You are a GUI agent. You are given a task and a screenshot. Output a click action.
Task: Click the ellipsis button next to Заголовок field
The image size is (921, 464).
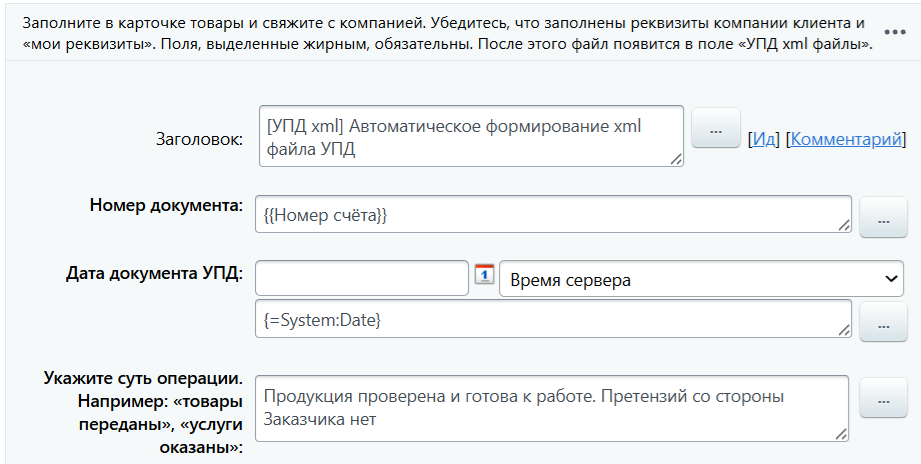[x=715, y=129]
